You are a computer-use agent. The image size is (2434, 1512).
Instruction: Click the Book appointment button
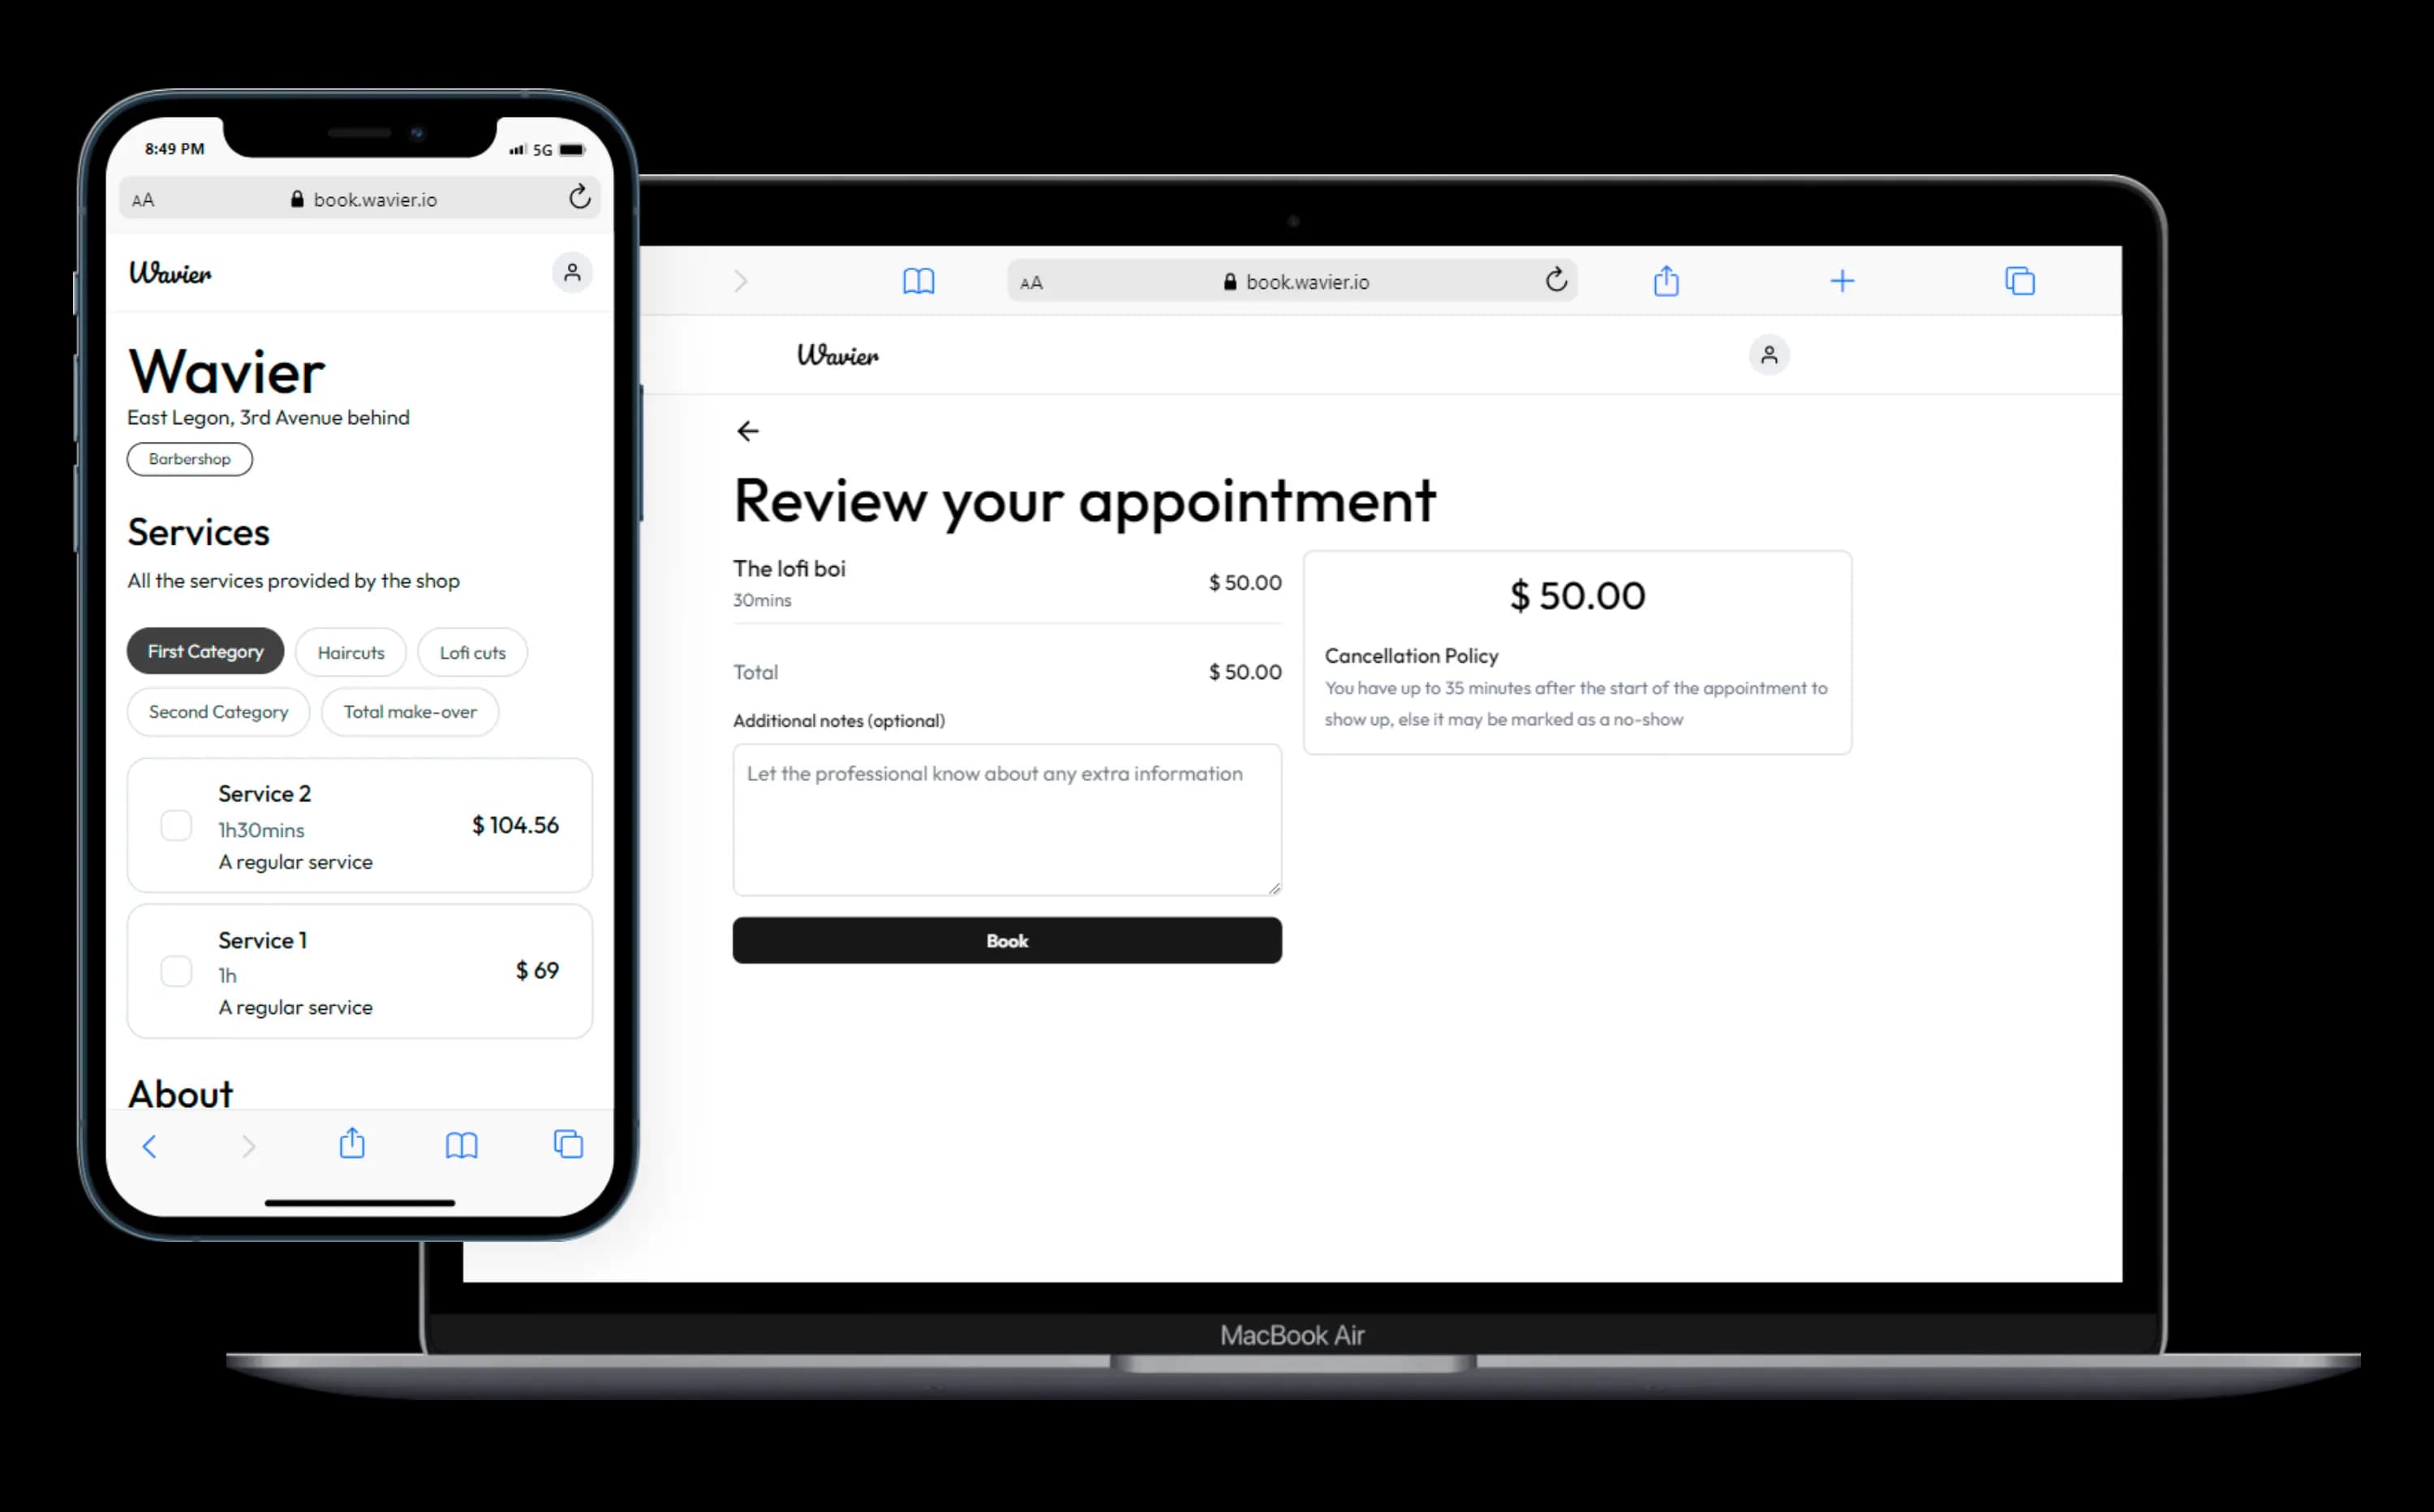coord(1005,941)
